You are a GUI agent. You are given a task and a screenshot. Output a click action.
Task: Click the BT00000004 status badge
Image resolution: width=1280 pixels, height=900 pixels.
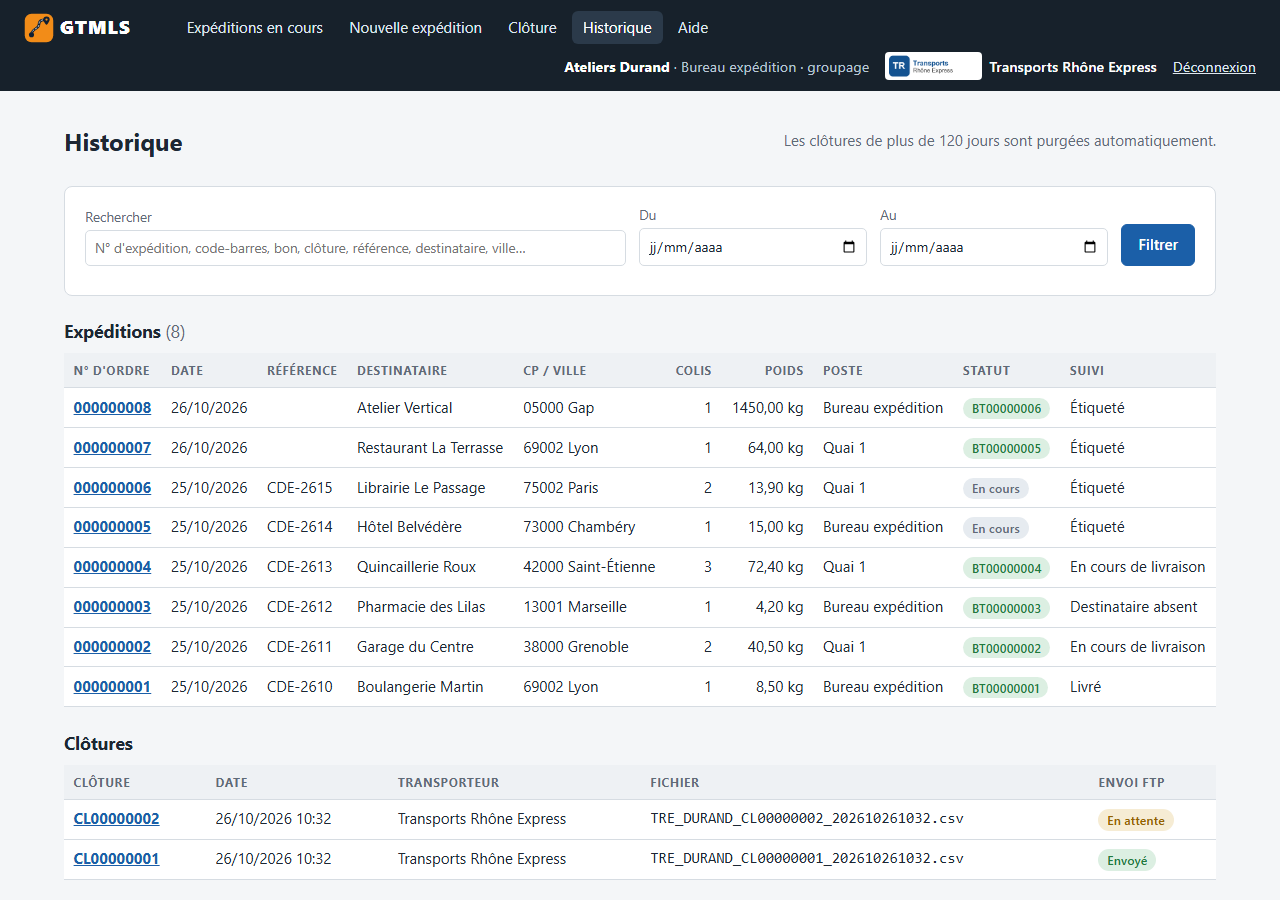(1006, 568)
